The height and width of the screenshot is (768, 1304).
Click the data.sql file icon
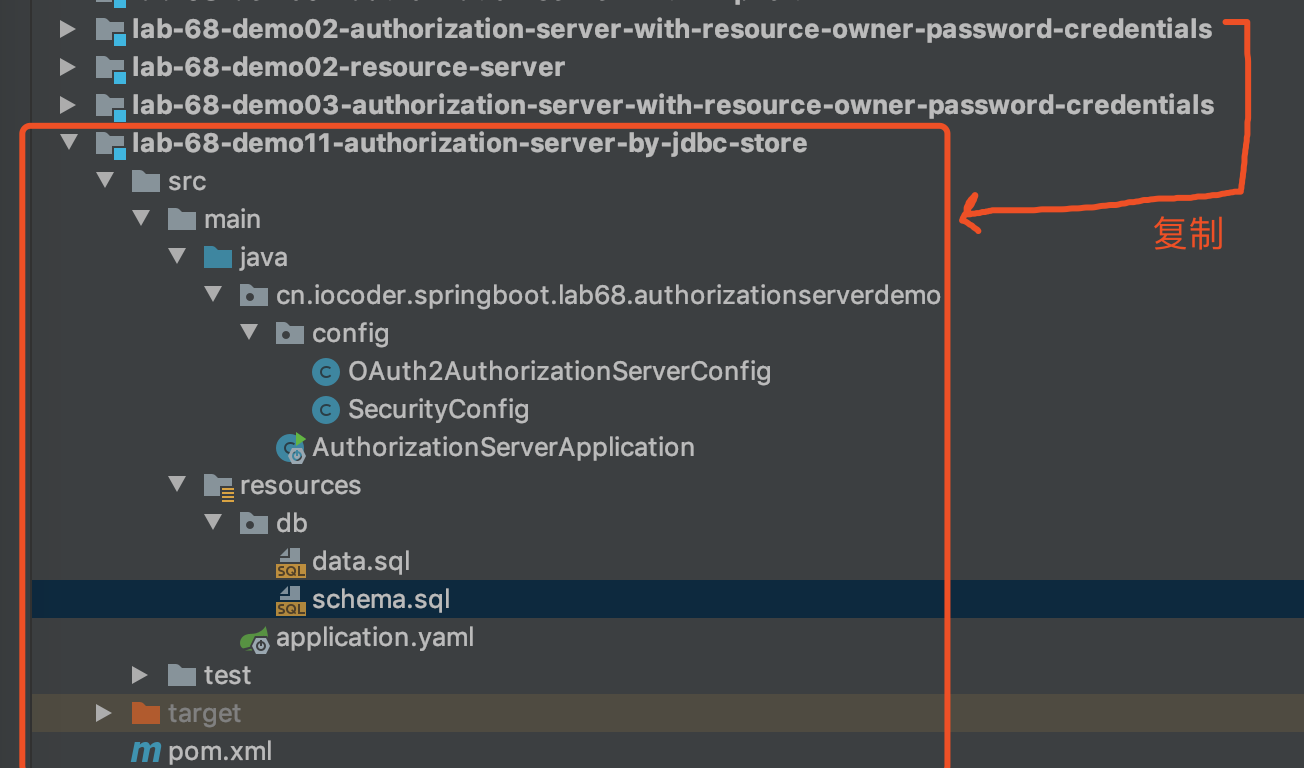tap(291, 562)
